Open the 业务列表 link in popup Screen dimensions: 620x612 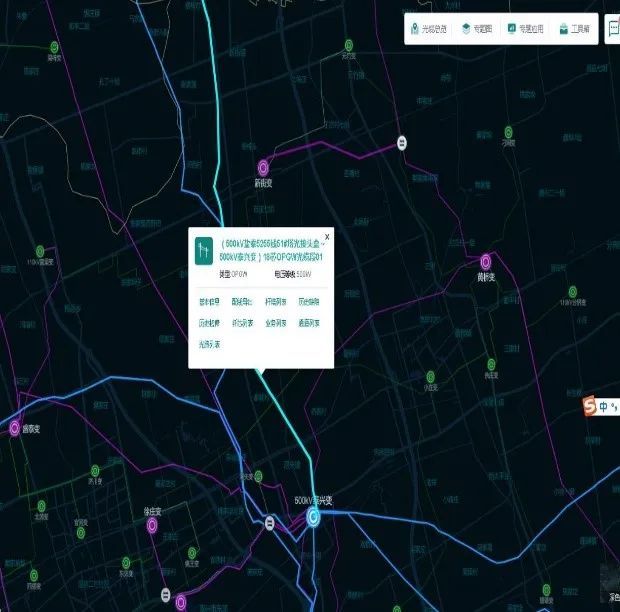pos(275,323)
